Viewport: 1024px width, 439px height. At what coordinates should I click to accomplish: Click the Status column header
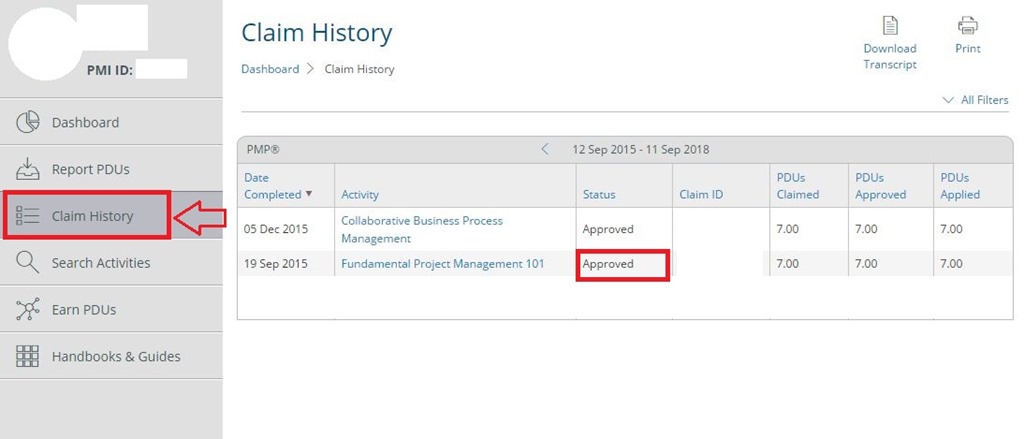pyautogui.click(x=599, y=195)
